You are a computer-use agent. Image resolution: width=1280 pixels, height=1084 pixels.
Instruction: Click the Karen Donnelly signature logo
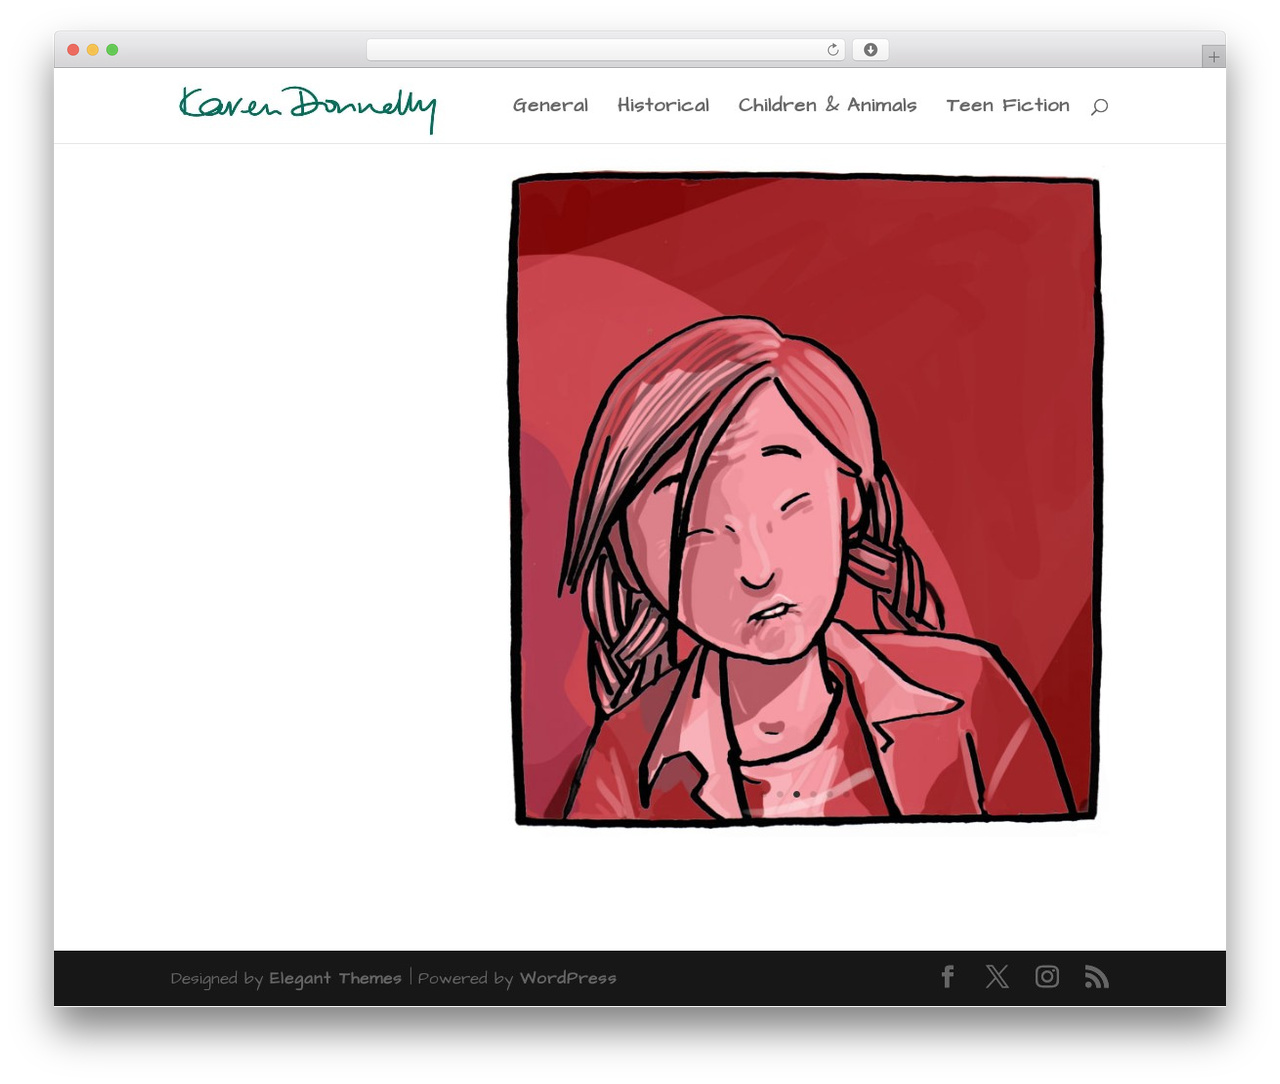308,108
